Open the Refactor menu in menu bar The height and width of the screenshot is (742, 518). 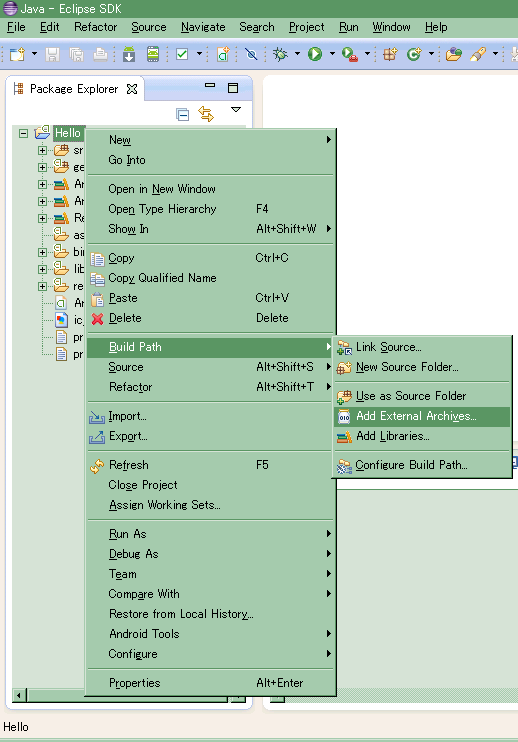click(x=95, y=27)
